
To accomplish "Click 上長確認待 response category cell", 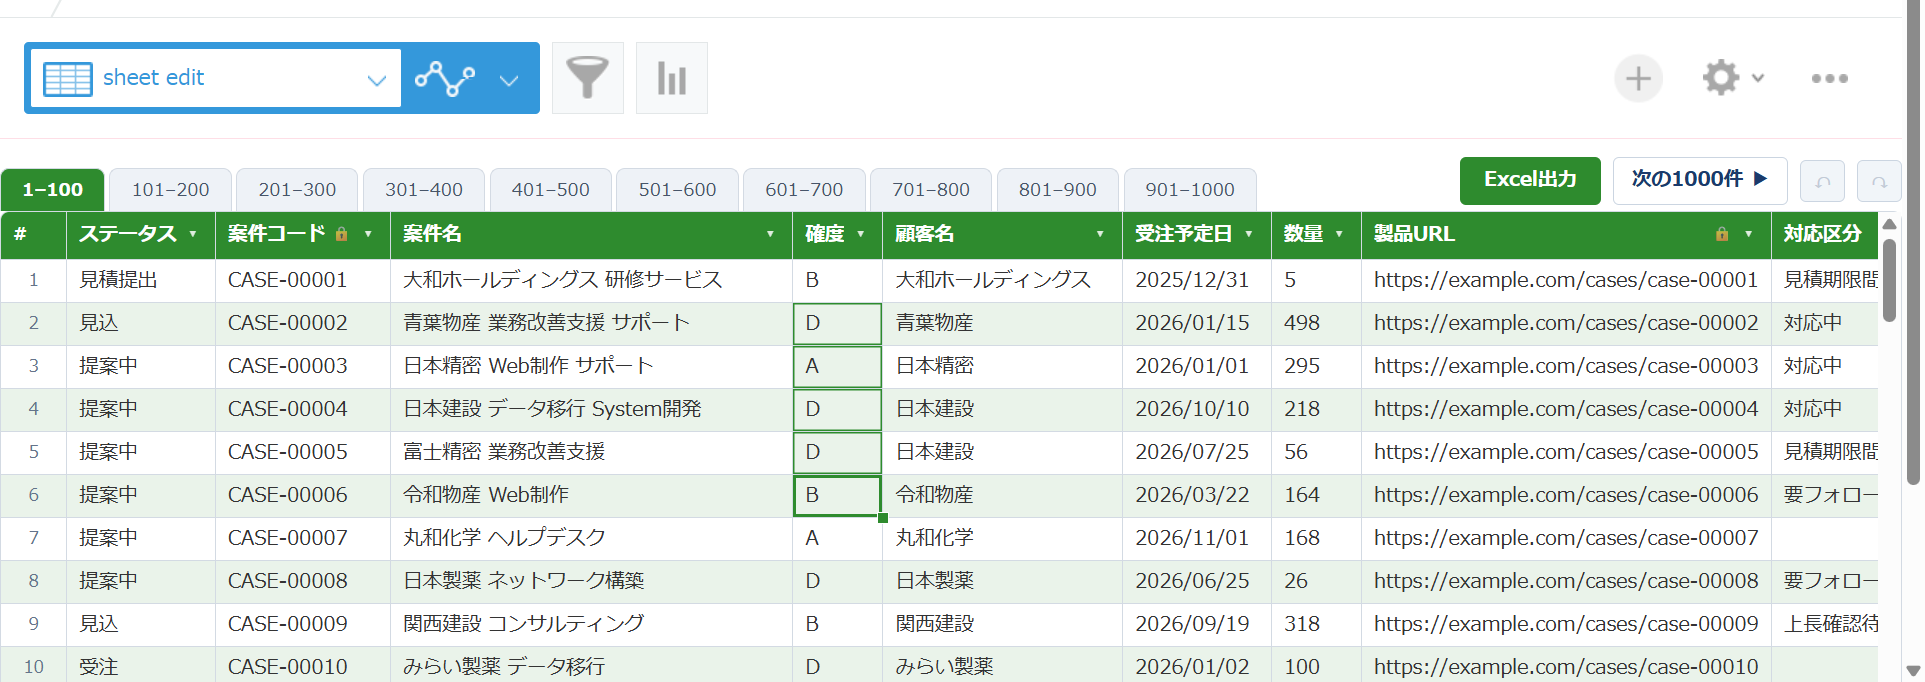I will pos(1824,624).
